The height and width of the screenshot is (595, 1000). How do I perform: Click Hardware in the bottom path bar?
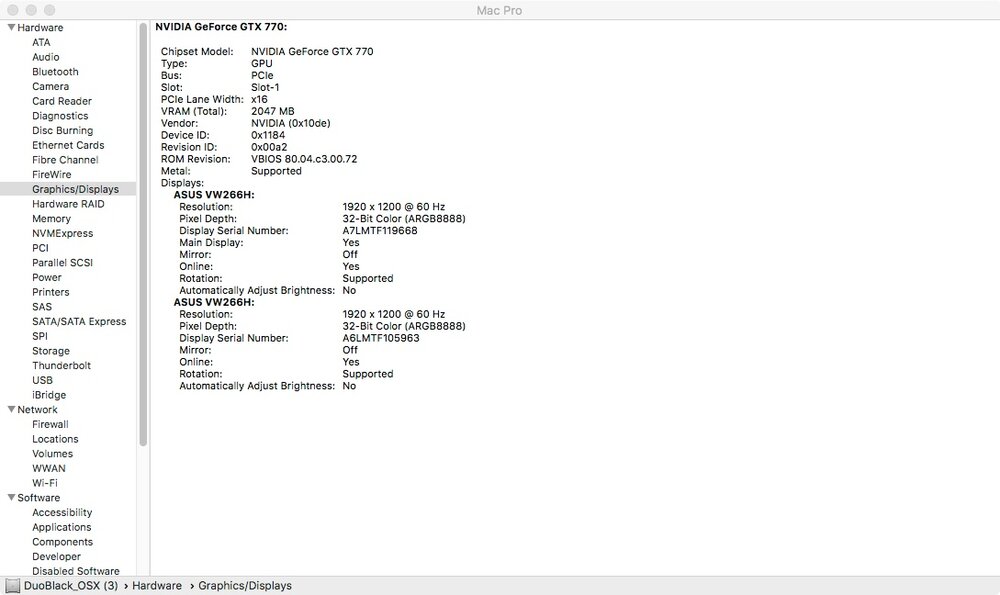pyautogui.click(x=157, y=586)
